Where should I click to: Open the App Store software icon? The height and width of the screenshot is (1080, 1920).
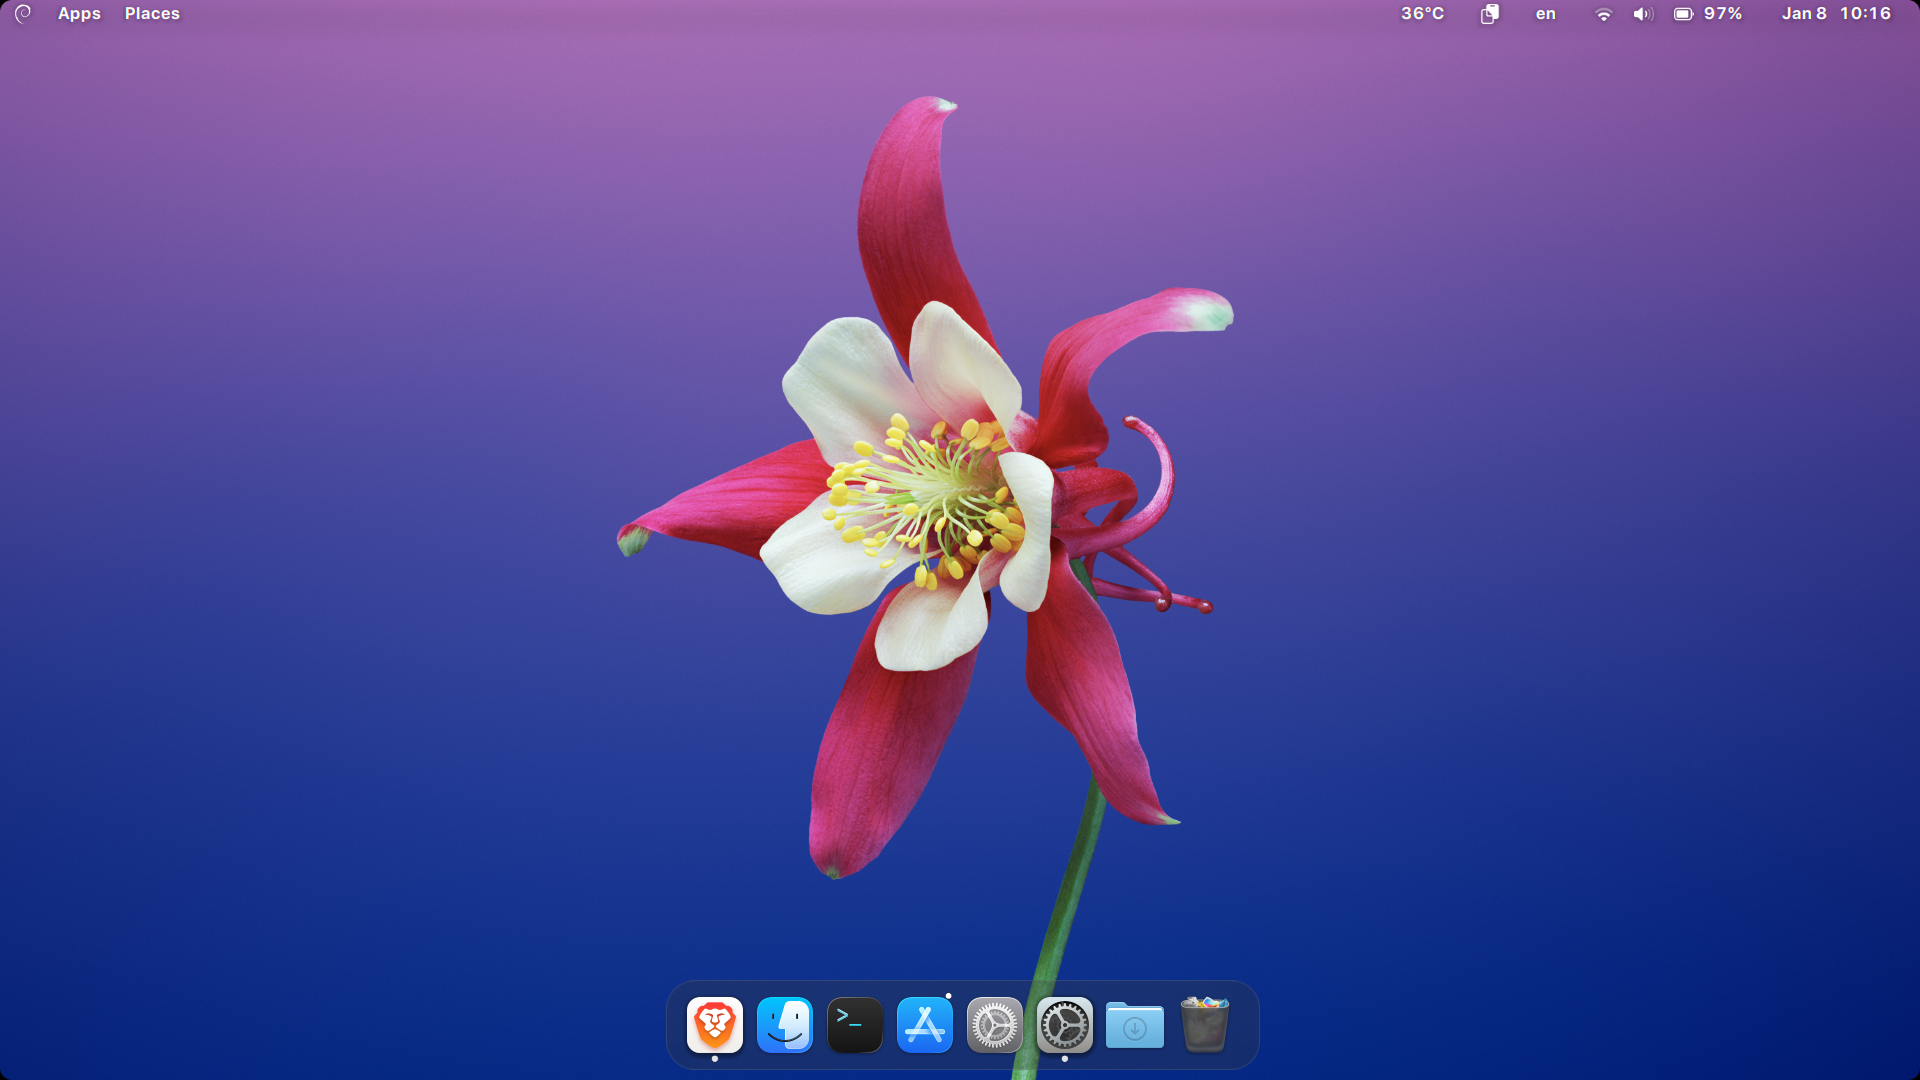924,1025
